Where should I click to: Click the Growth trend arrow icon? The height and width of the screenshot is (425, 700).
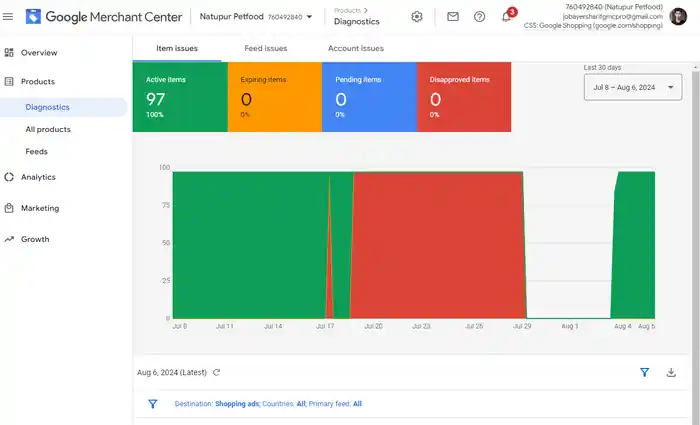tap(9, 239)
